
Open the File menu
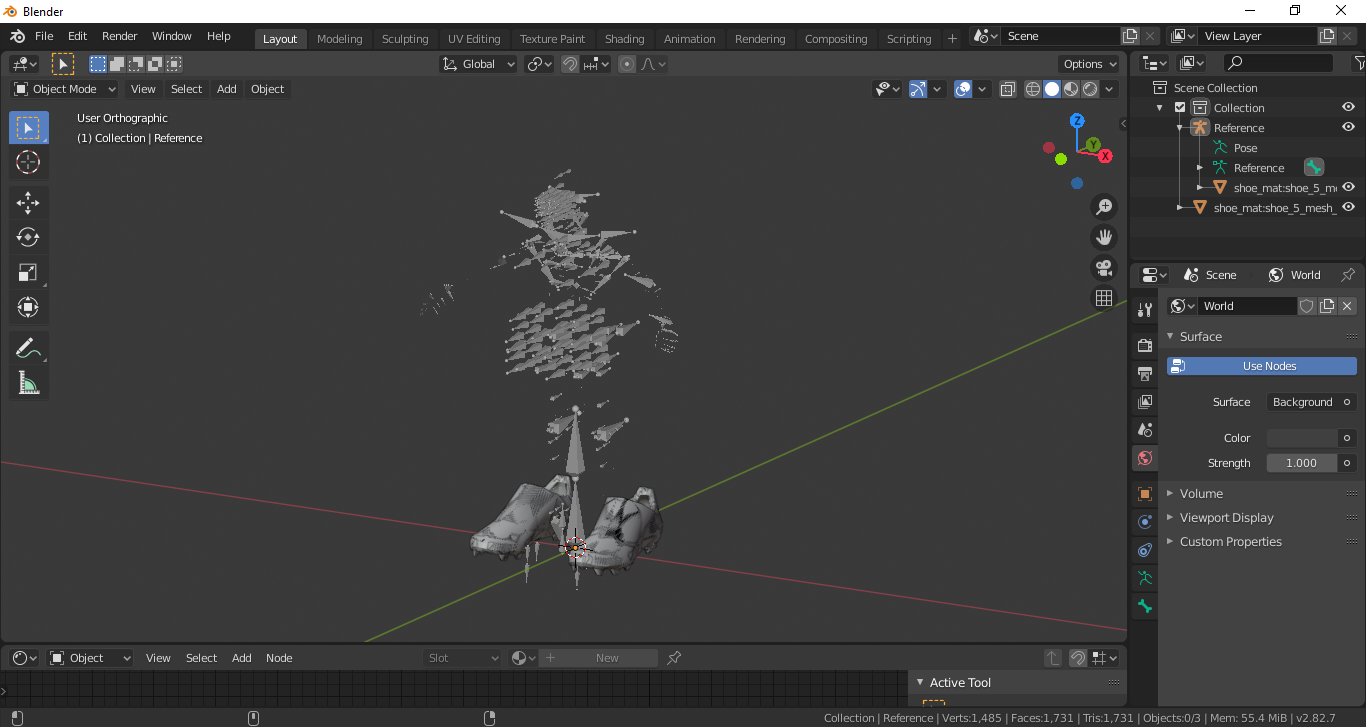[44, 36]
